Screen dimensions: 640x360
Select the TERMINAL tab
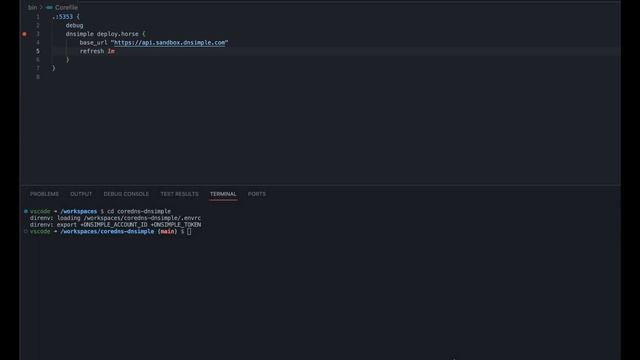[x=223, y=194]
